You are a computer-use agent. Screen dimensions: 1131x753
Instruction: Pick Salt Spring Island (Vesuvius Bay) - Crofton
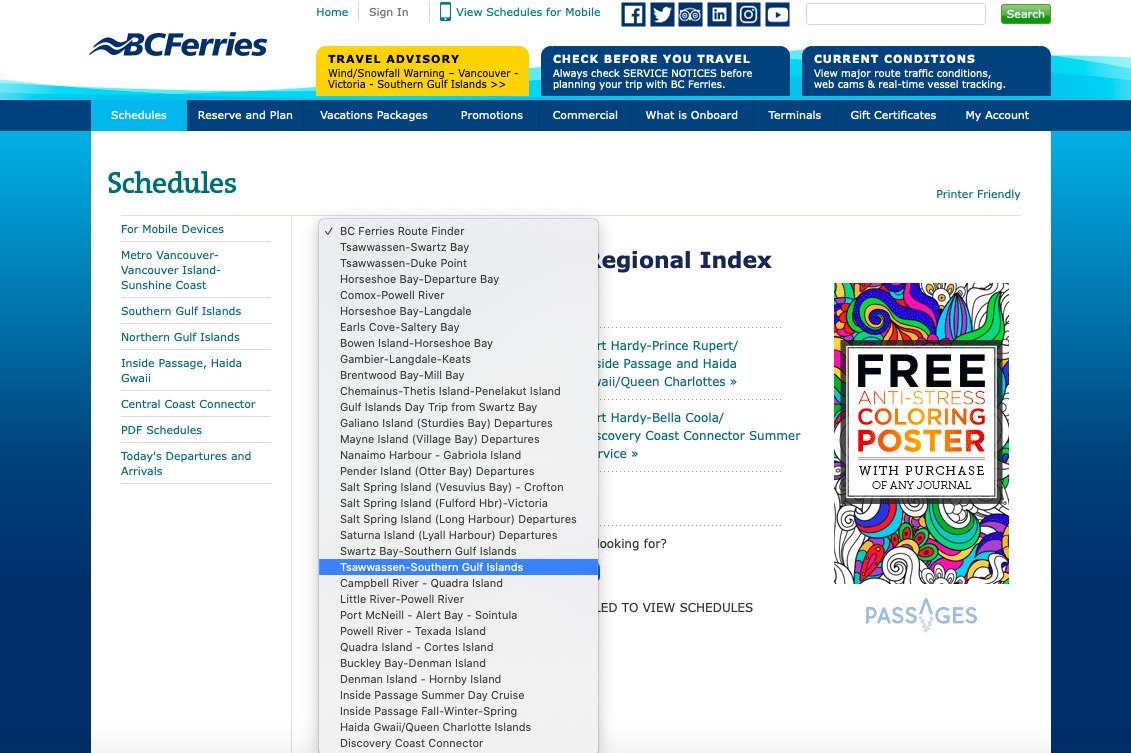pyautogui.click(x=459, y=488)
